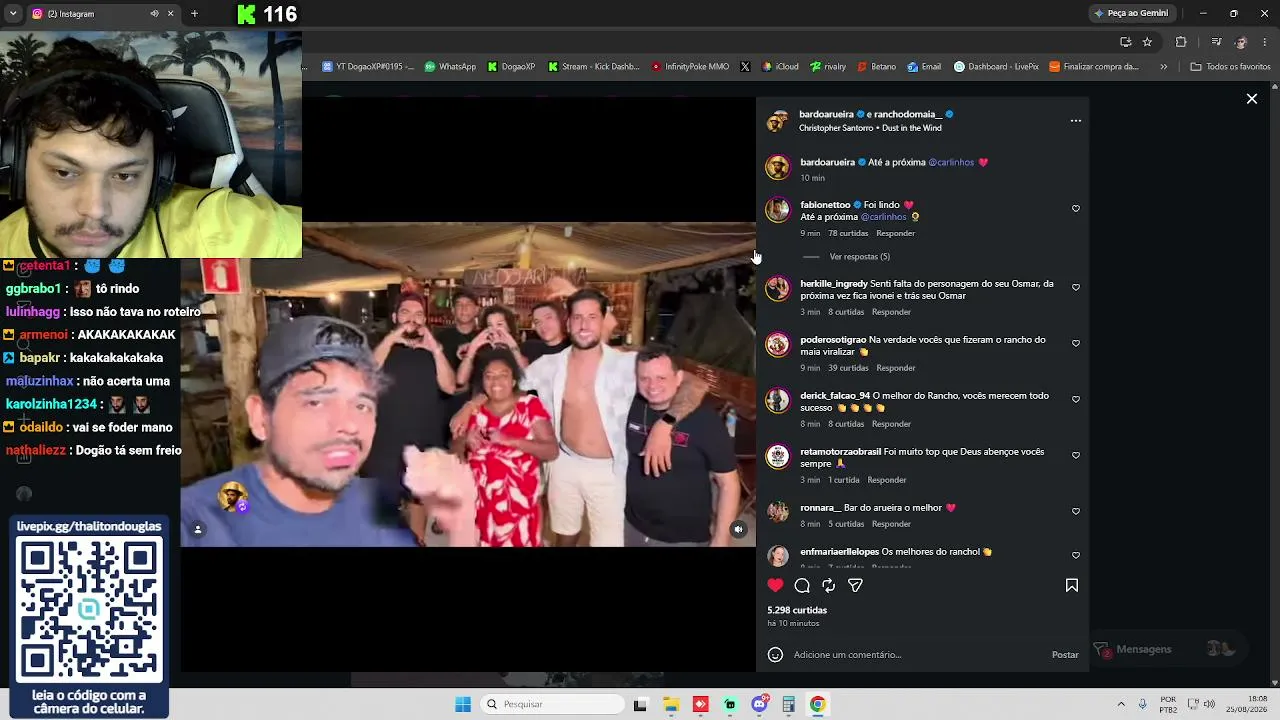
Task: Like the derick_falcao_94 comment
Action: [x=1076, y=399]
